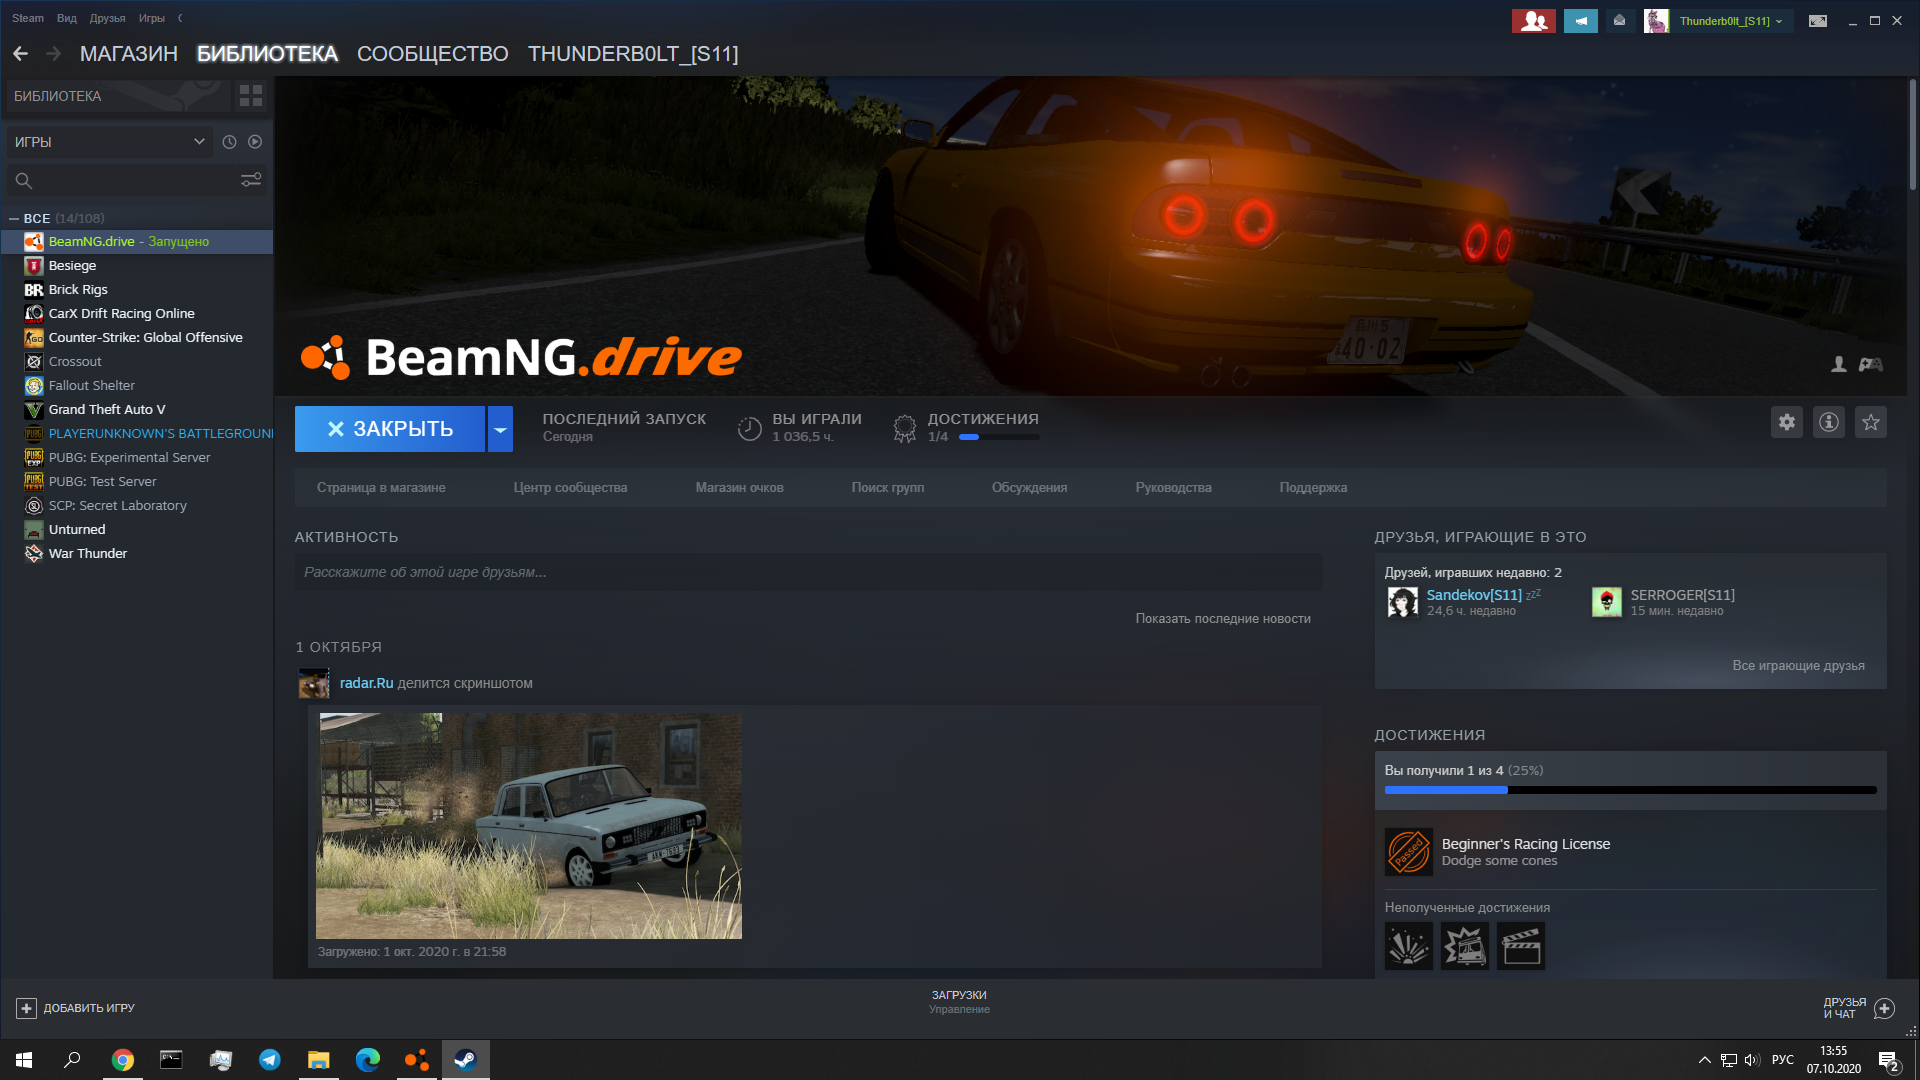The height and width of the screenshot is (1080, 1920).
Task: Open the announcements megaphone icon
Action: coord(1580,21)
